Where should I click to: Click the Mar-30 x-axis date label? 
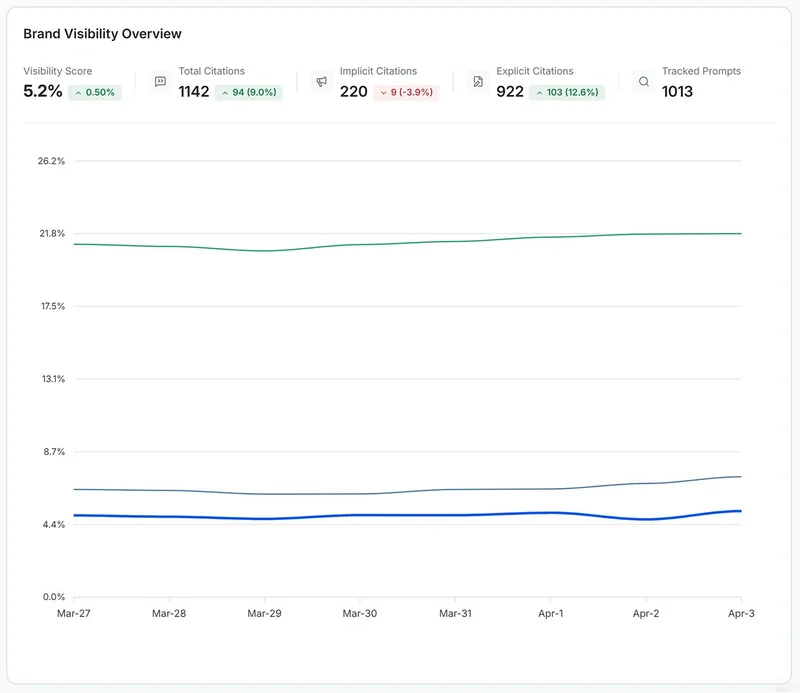[x=359, y=613]
